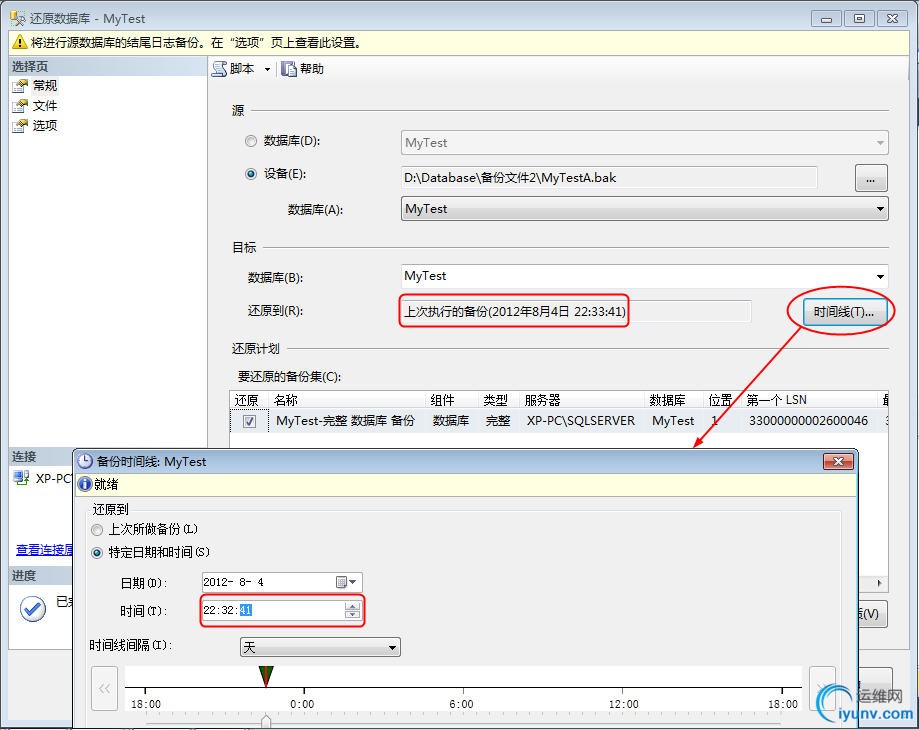Open the disabled MyTest source database dropdown
Screen dimensions: 919x730
coord(645,143)
